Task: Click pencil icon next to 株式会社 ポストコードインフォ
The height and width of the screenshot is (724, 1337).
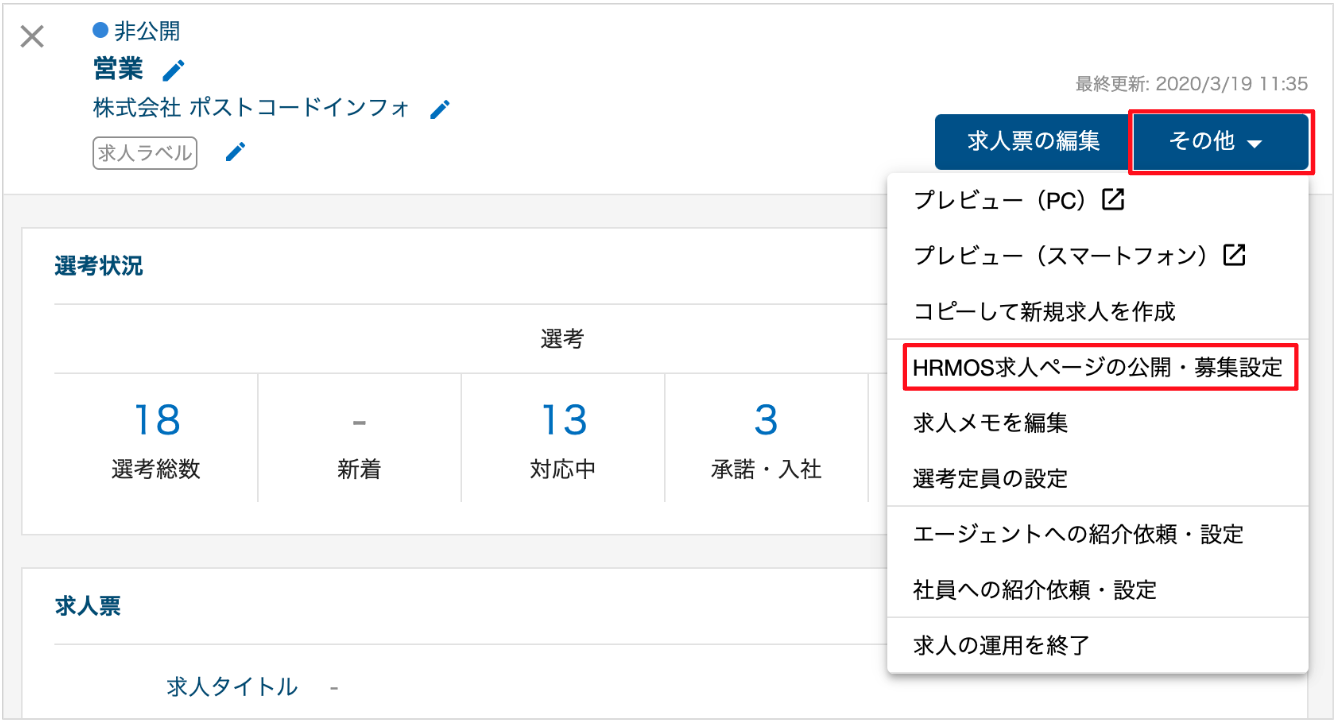Action: 440,109
